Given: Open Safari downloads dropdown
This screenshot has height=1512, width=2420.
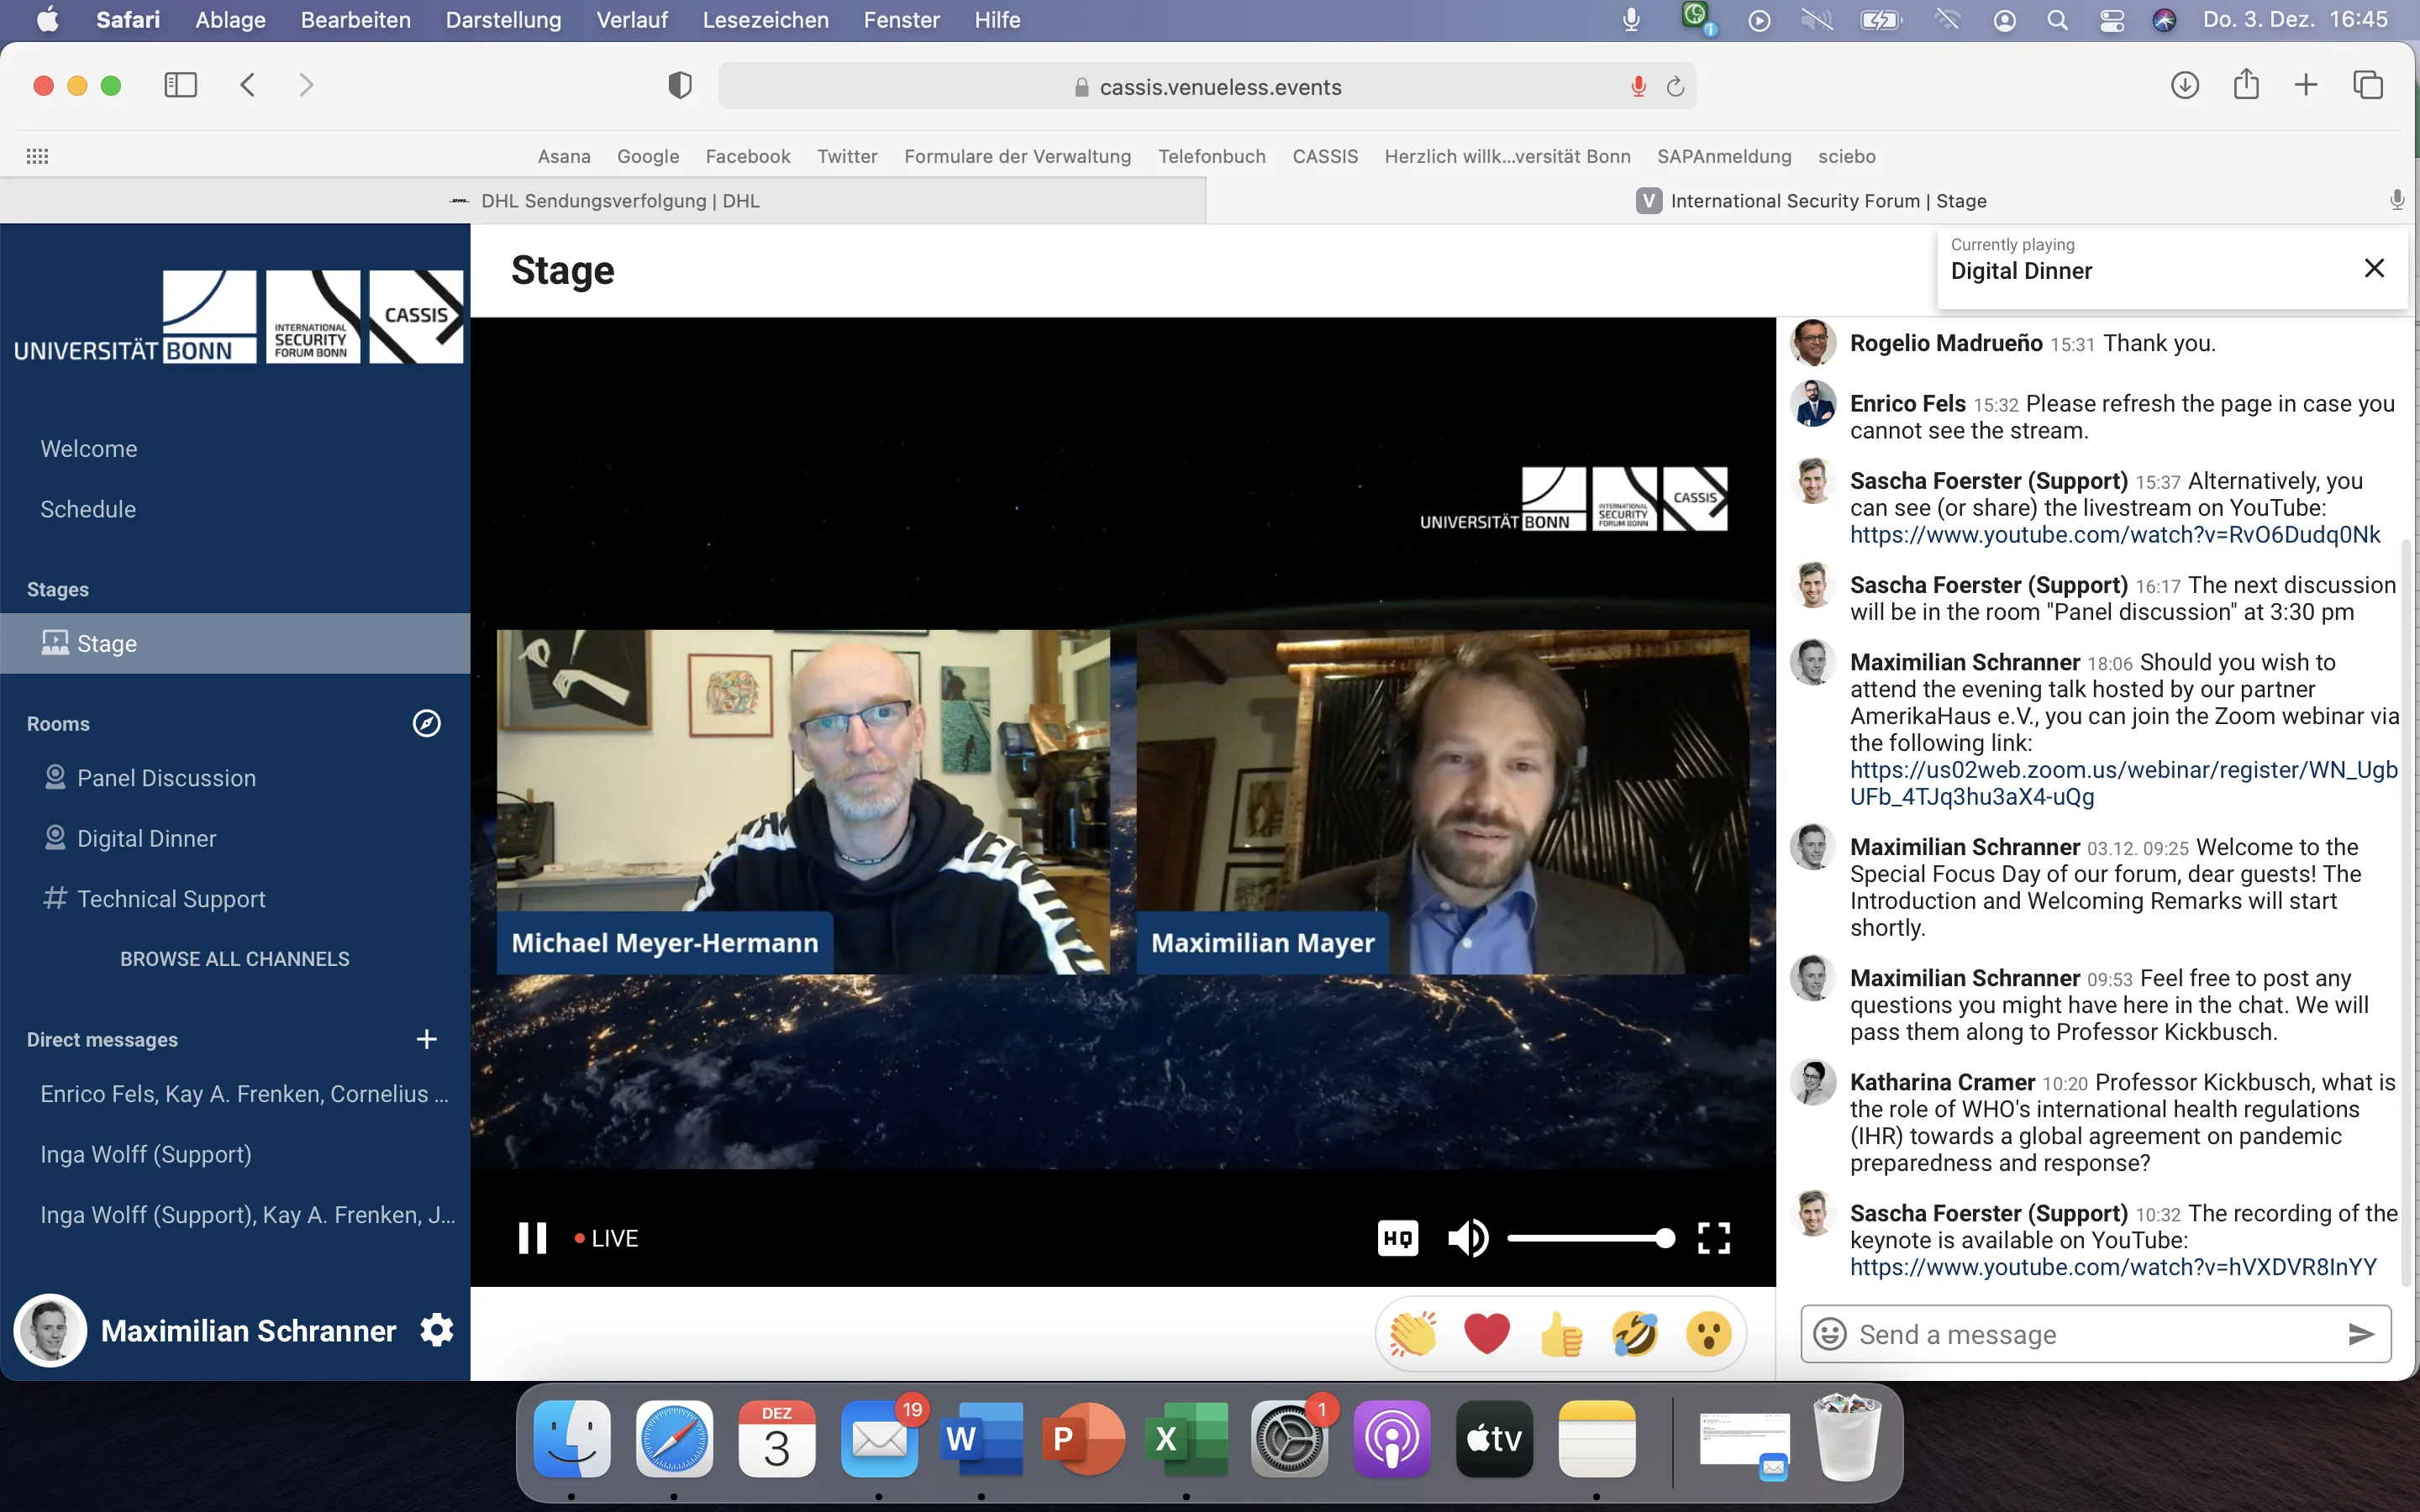Looking at the screenshot, I should (2185, 85).
